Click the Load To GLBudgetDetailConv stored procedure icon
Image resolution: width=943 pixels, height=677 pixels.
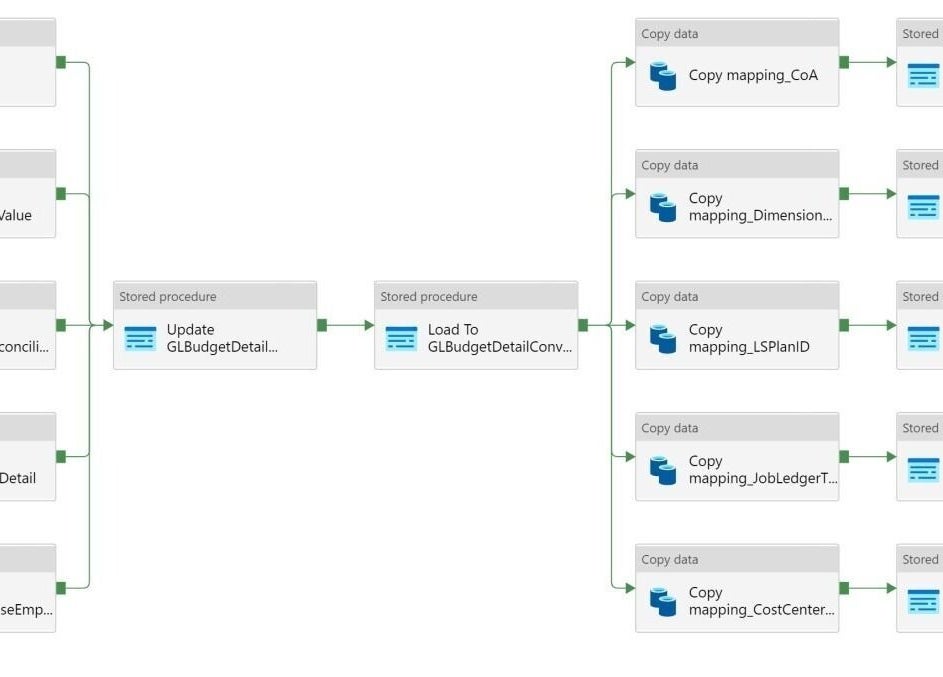point(401,338)
